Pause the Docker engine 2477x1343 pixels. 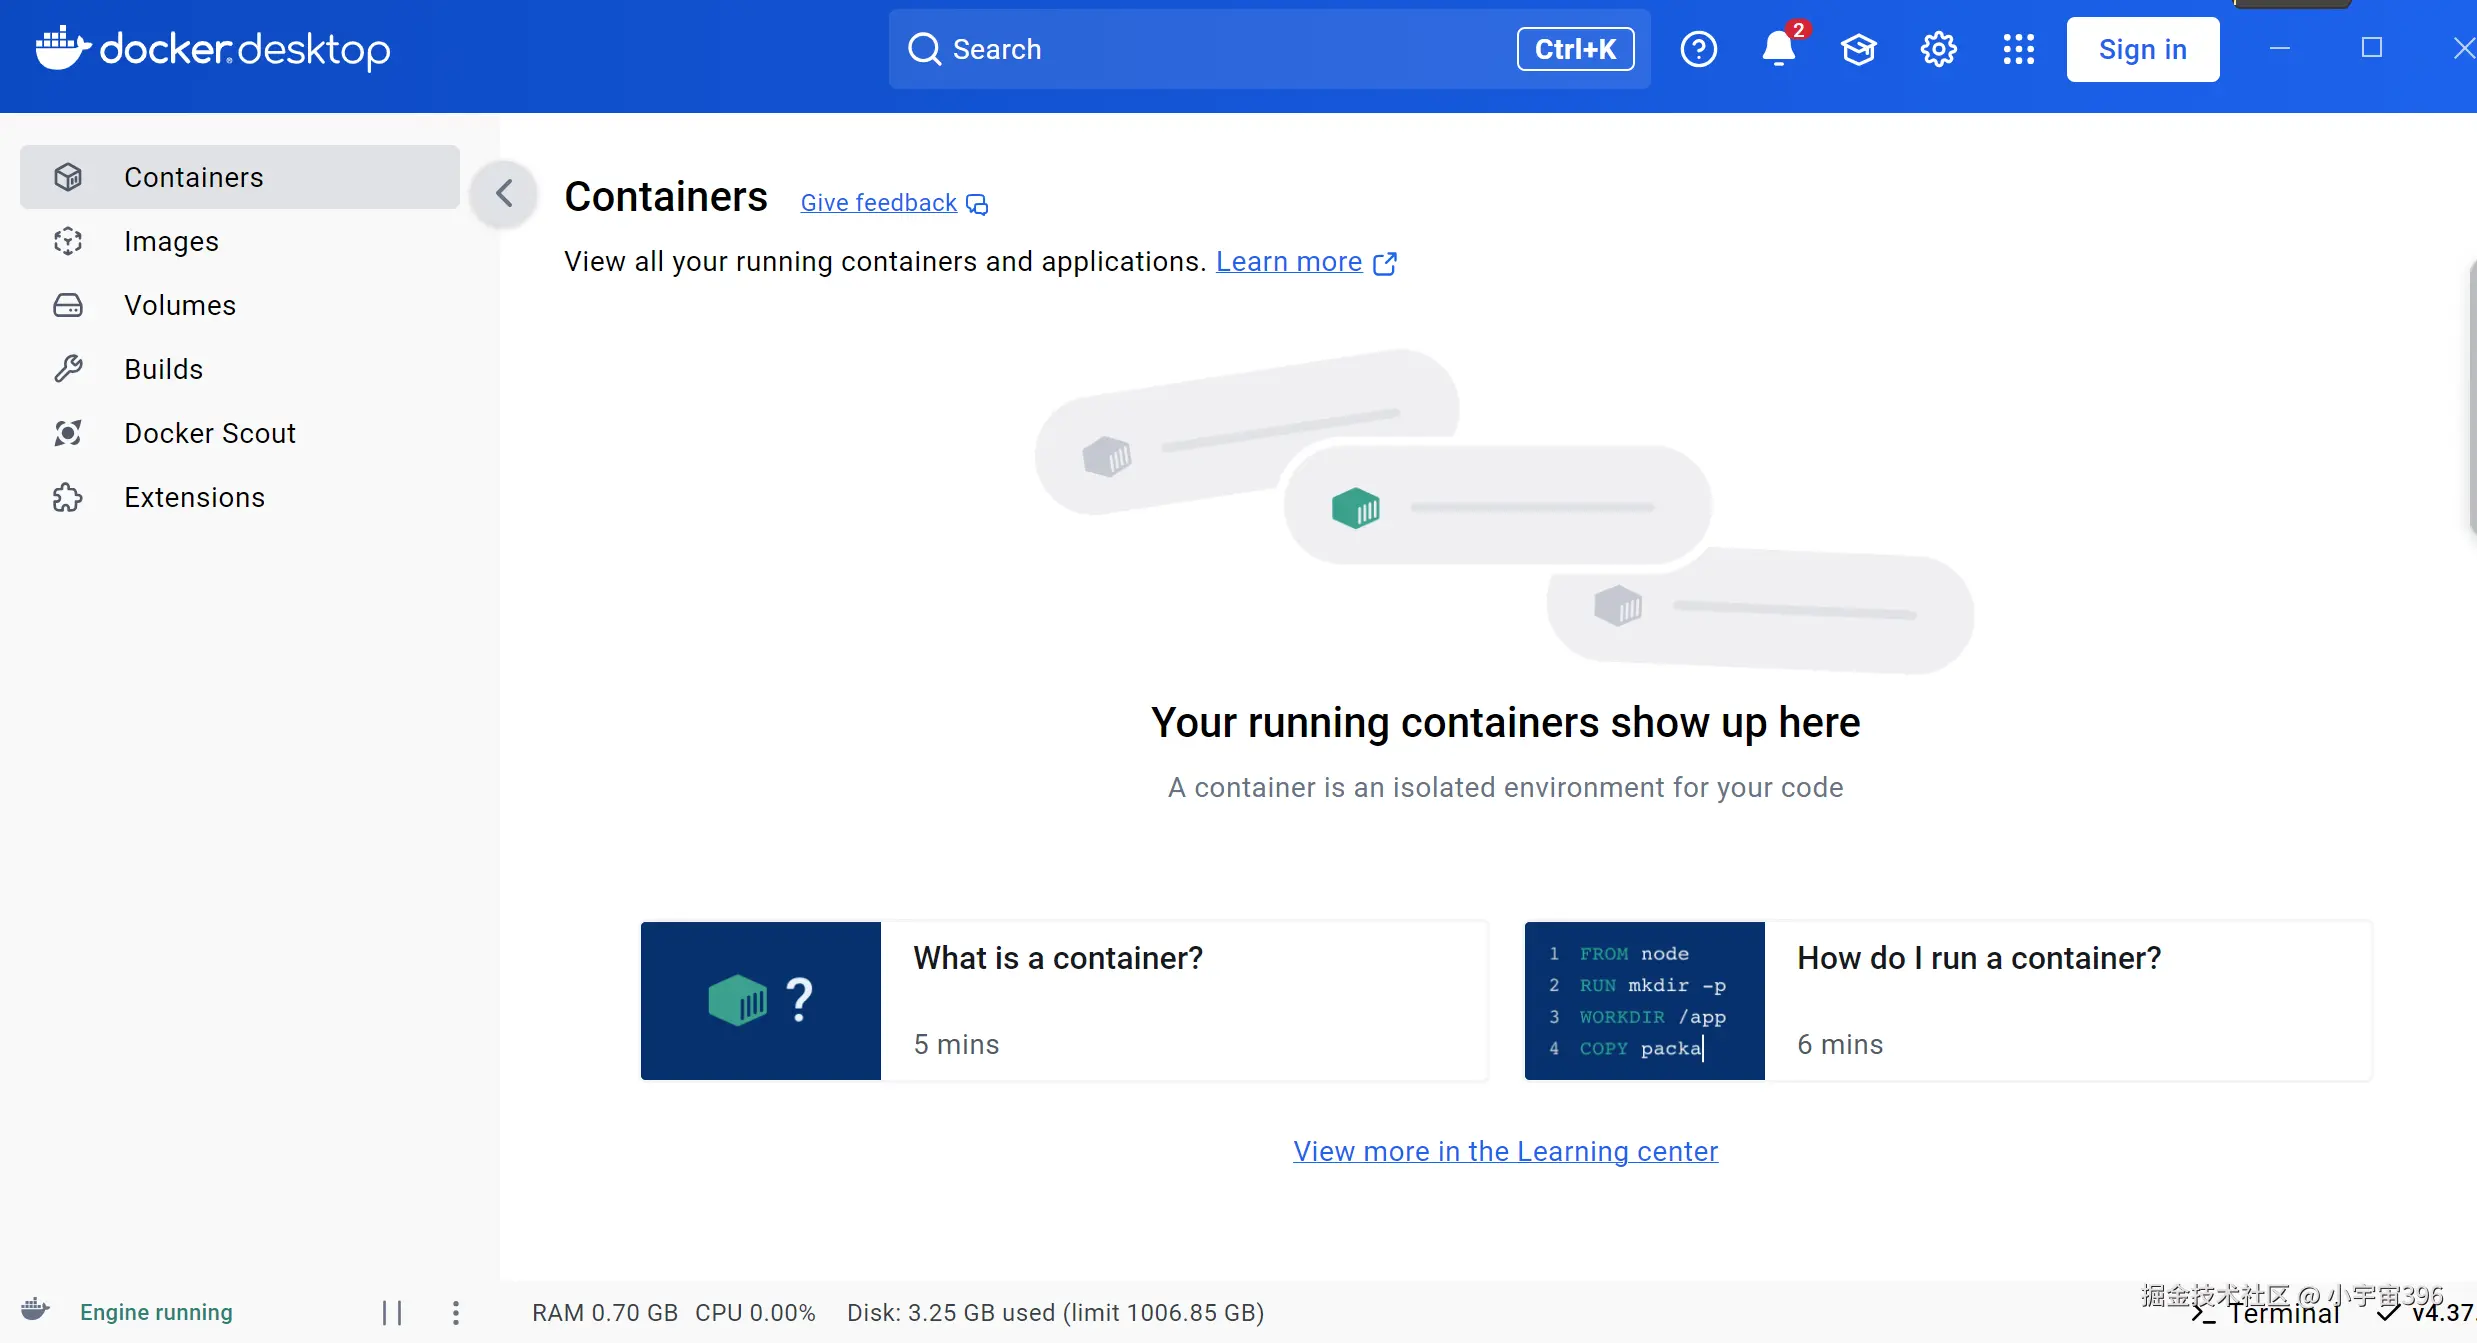tap(392, 1312)
